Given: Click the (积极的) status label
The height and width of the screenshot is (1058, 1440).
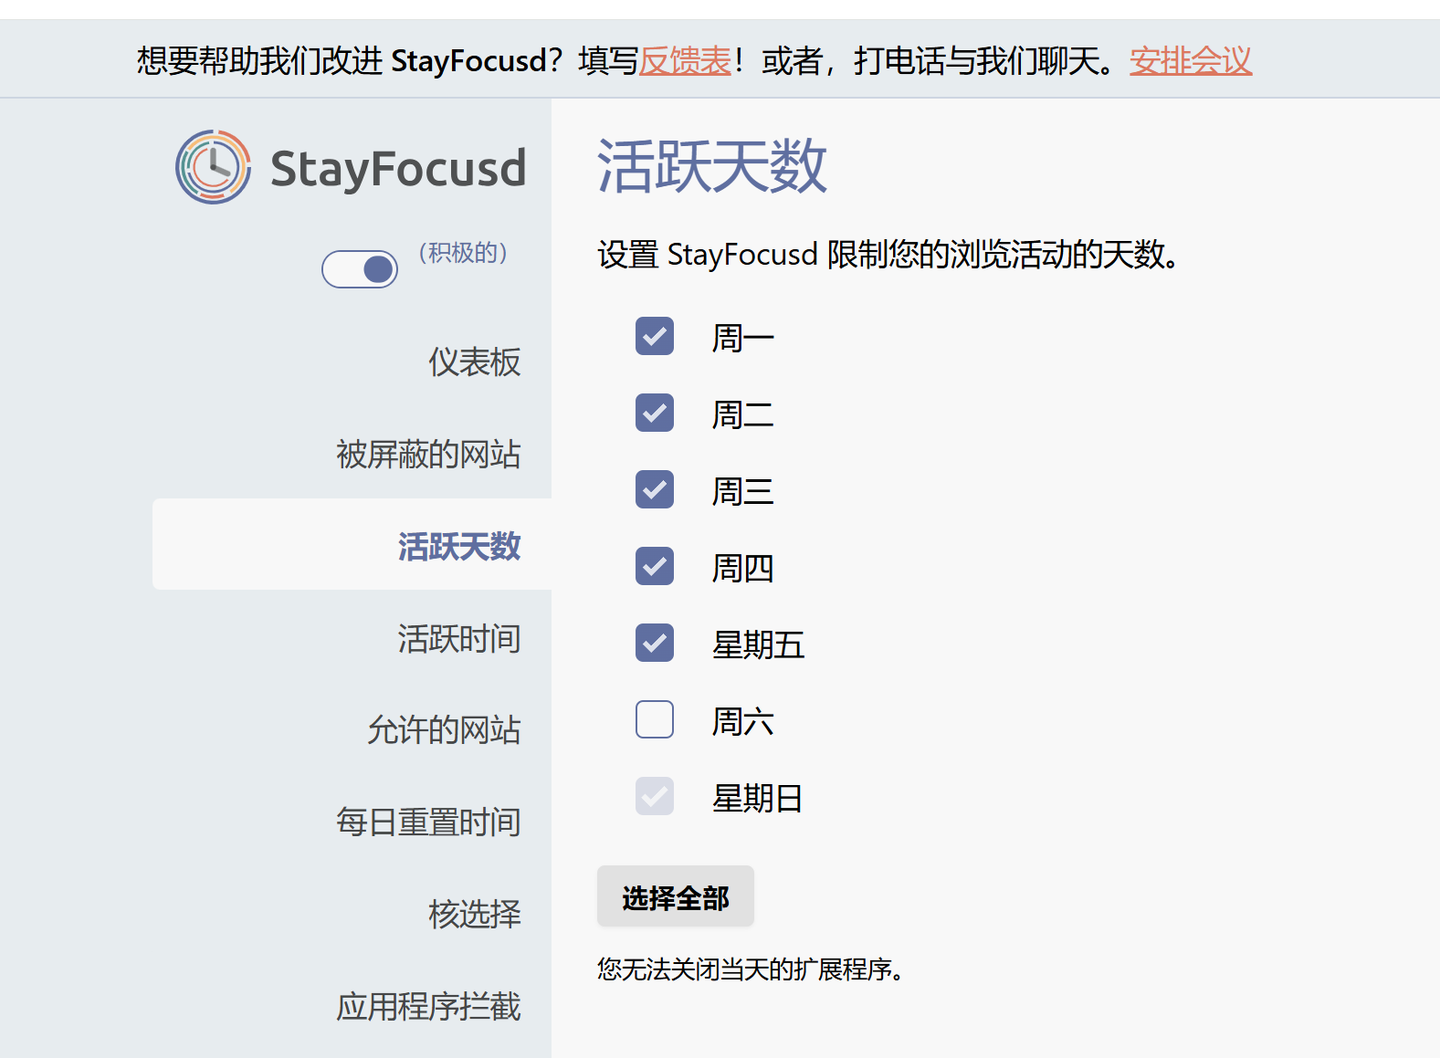Looking at the screenshot, I should pos(463,253).
